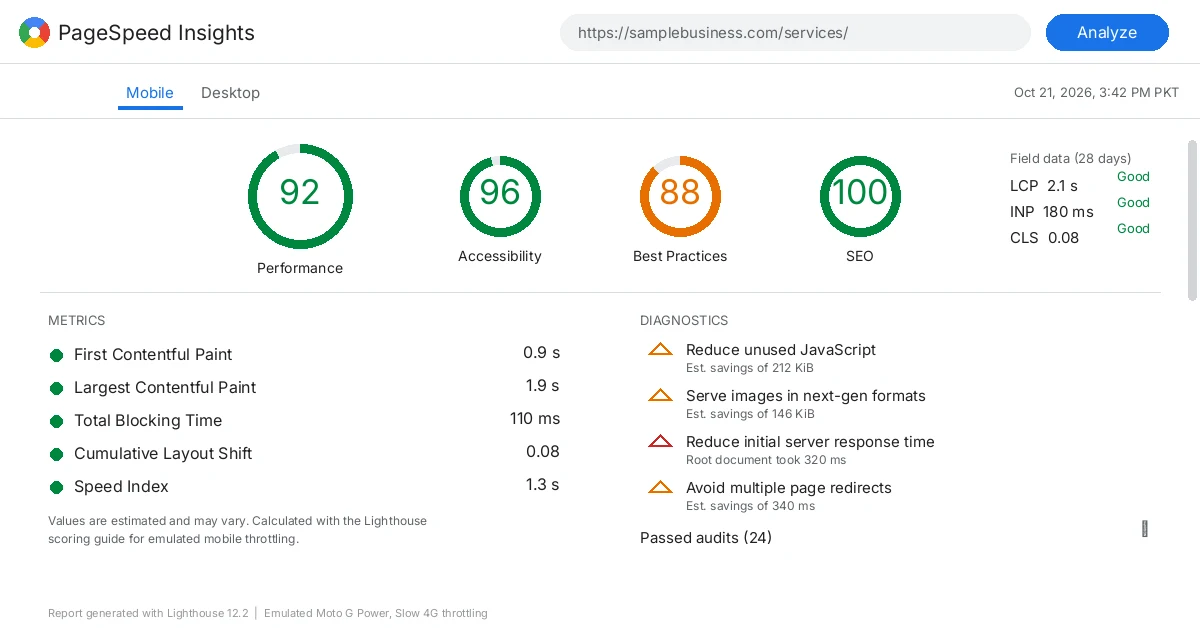The width and height of the screenshot is (1200, 628).
Task: Click the Emulated Moto G Power footer text
Action: 376,613
